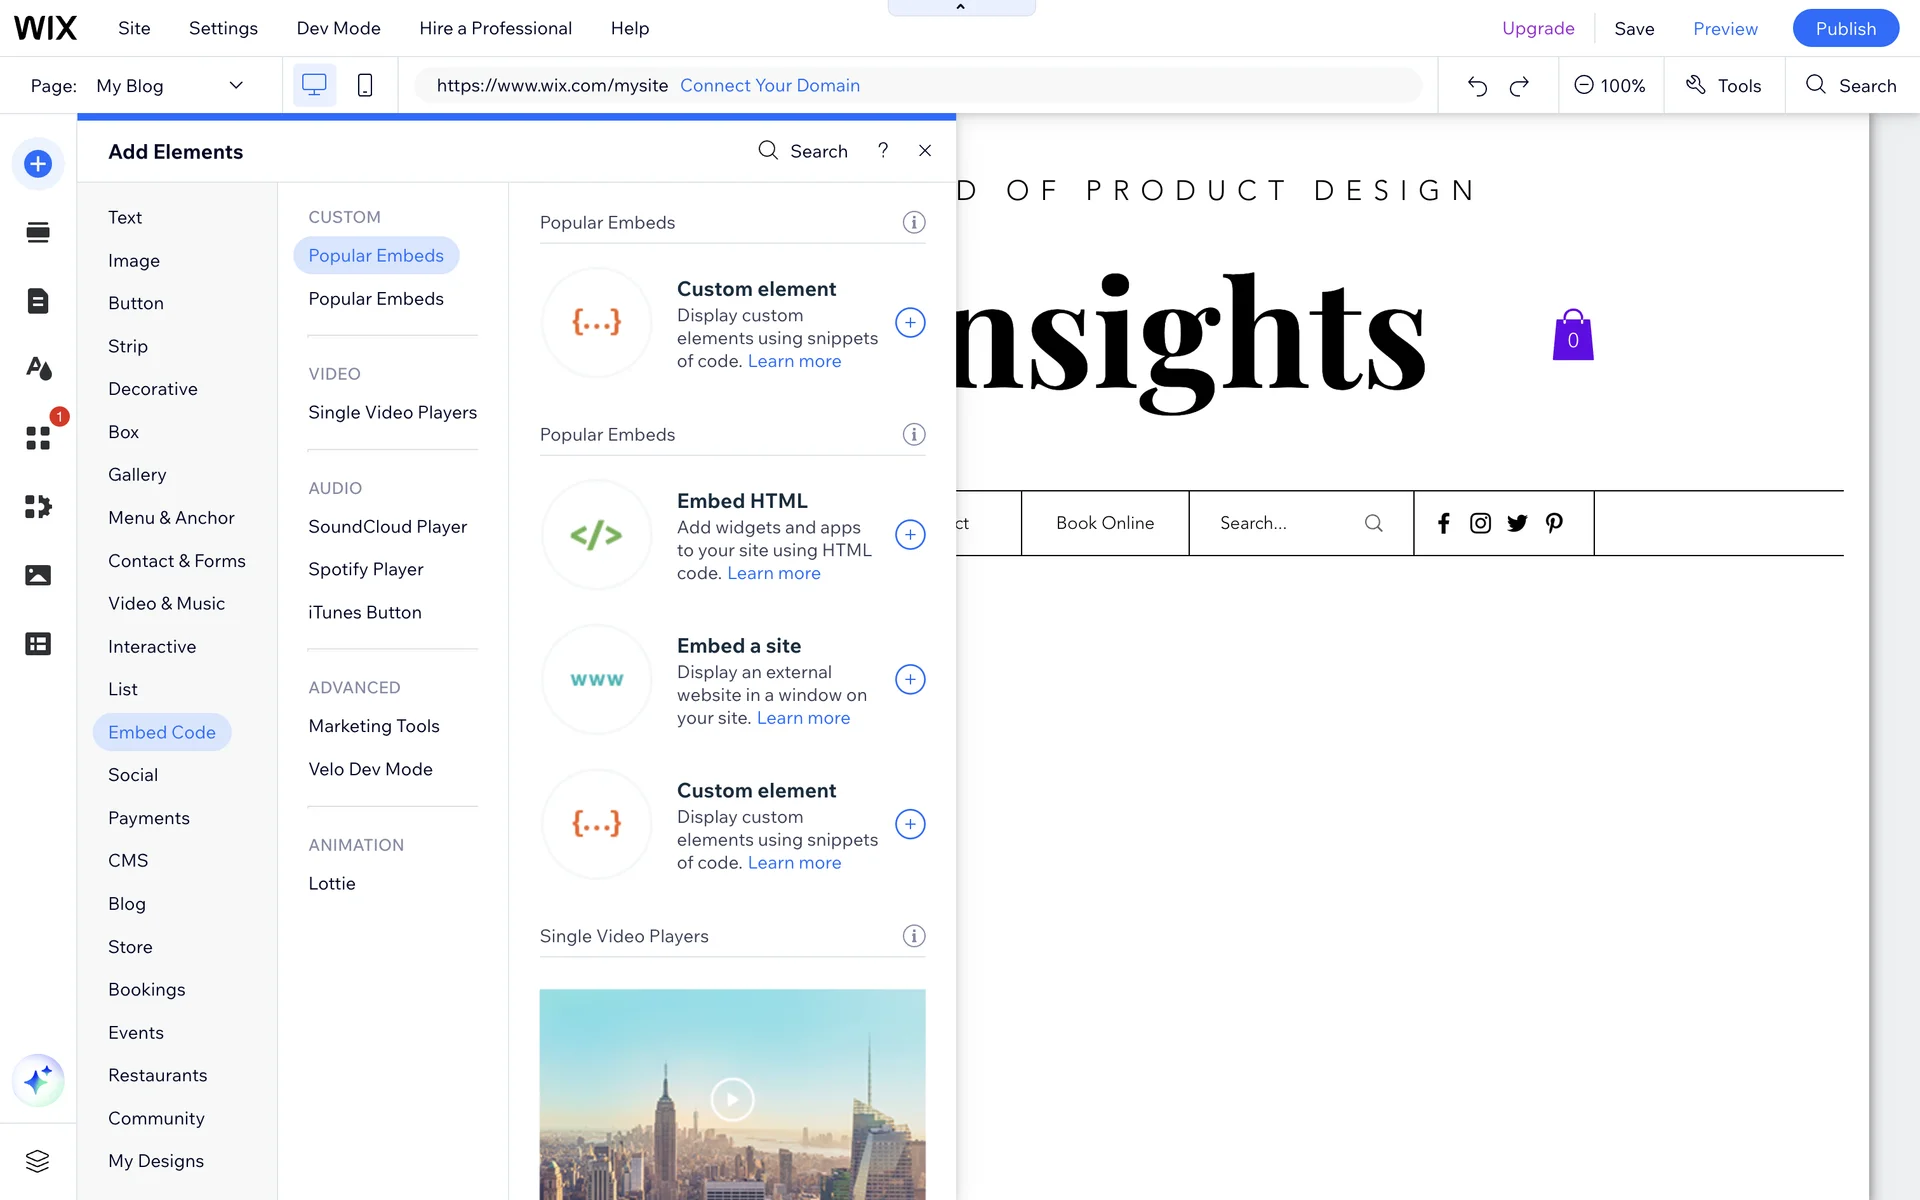Add the Embed a site element
This screenshot has height=1200, width=1920.
(x=910, y=680)
